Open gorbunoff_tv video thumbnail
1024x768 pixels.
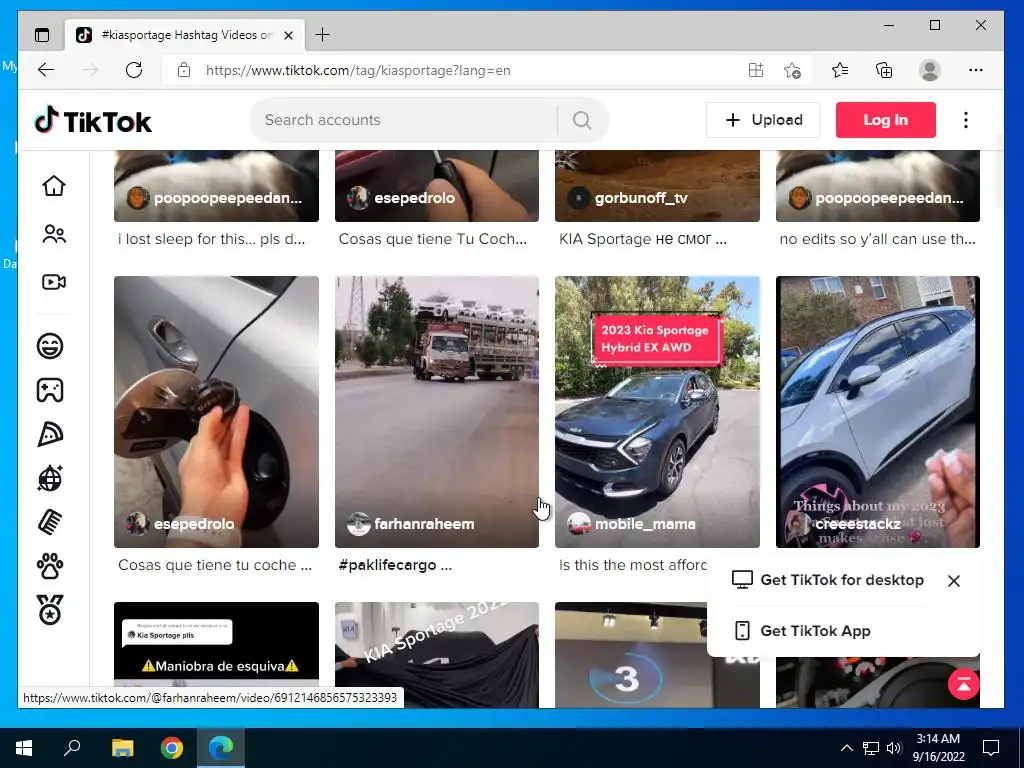click(657, 185)
